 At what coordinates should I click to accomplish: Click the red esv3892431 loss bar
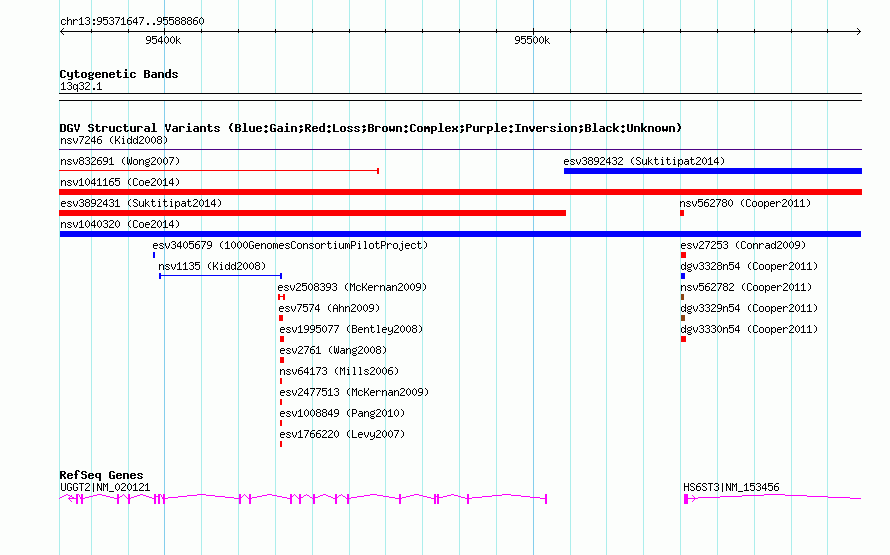(x=313, y=213)
